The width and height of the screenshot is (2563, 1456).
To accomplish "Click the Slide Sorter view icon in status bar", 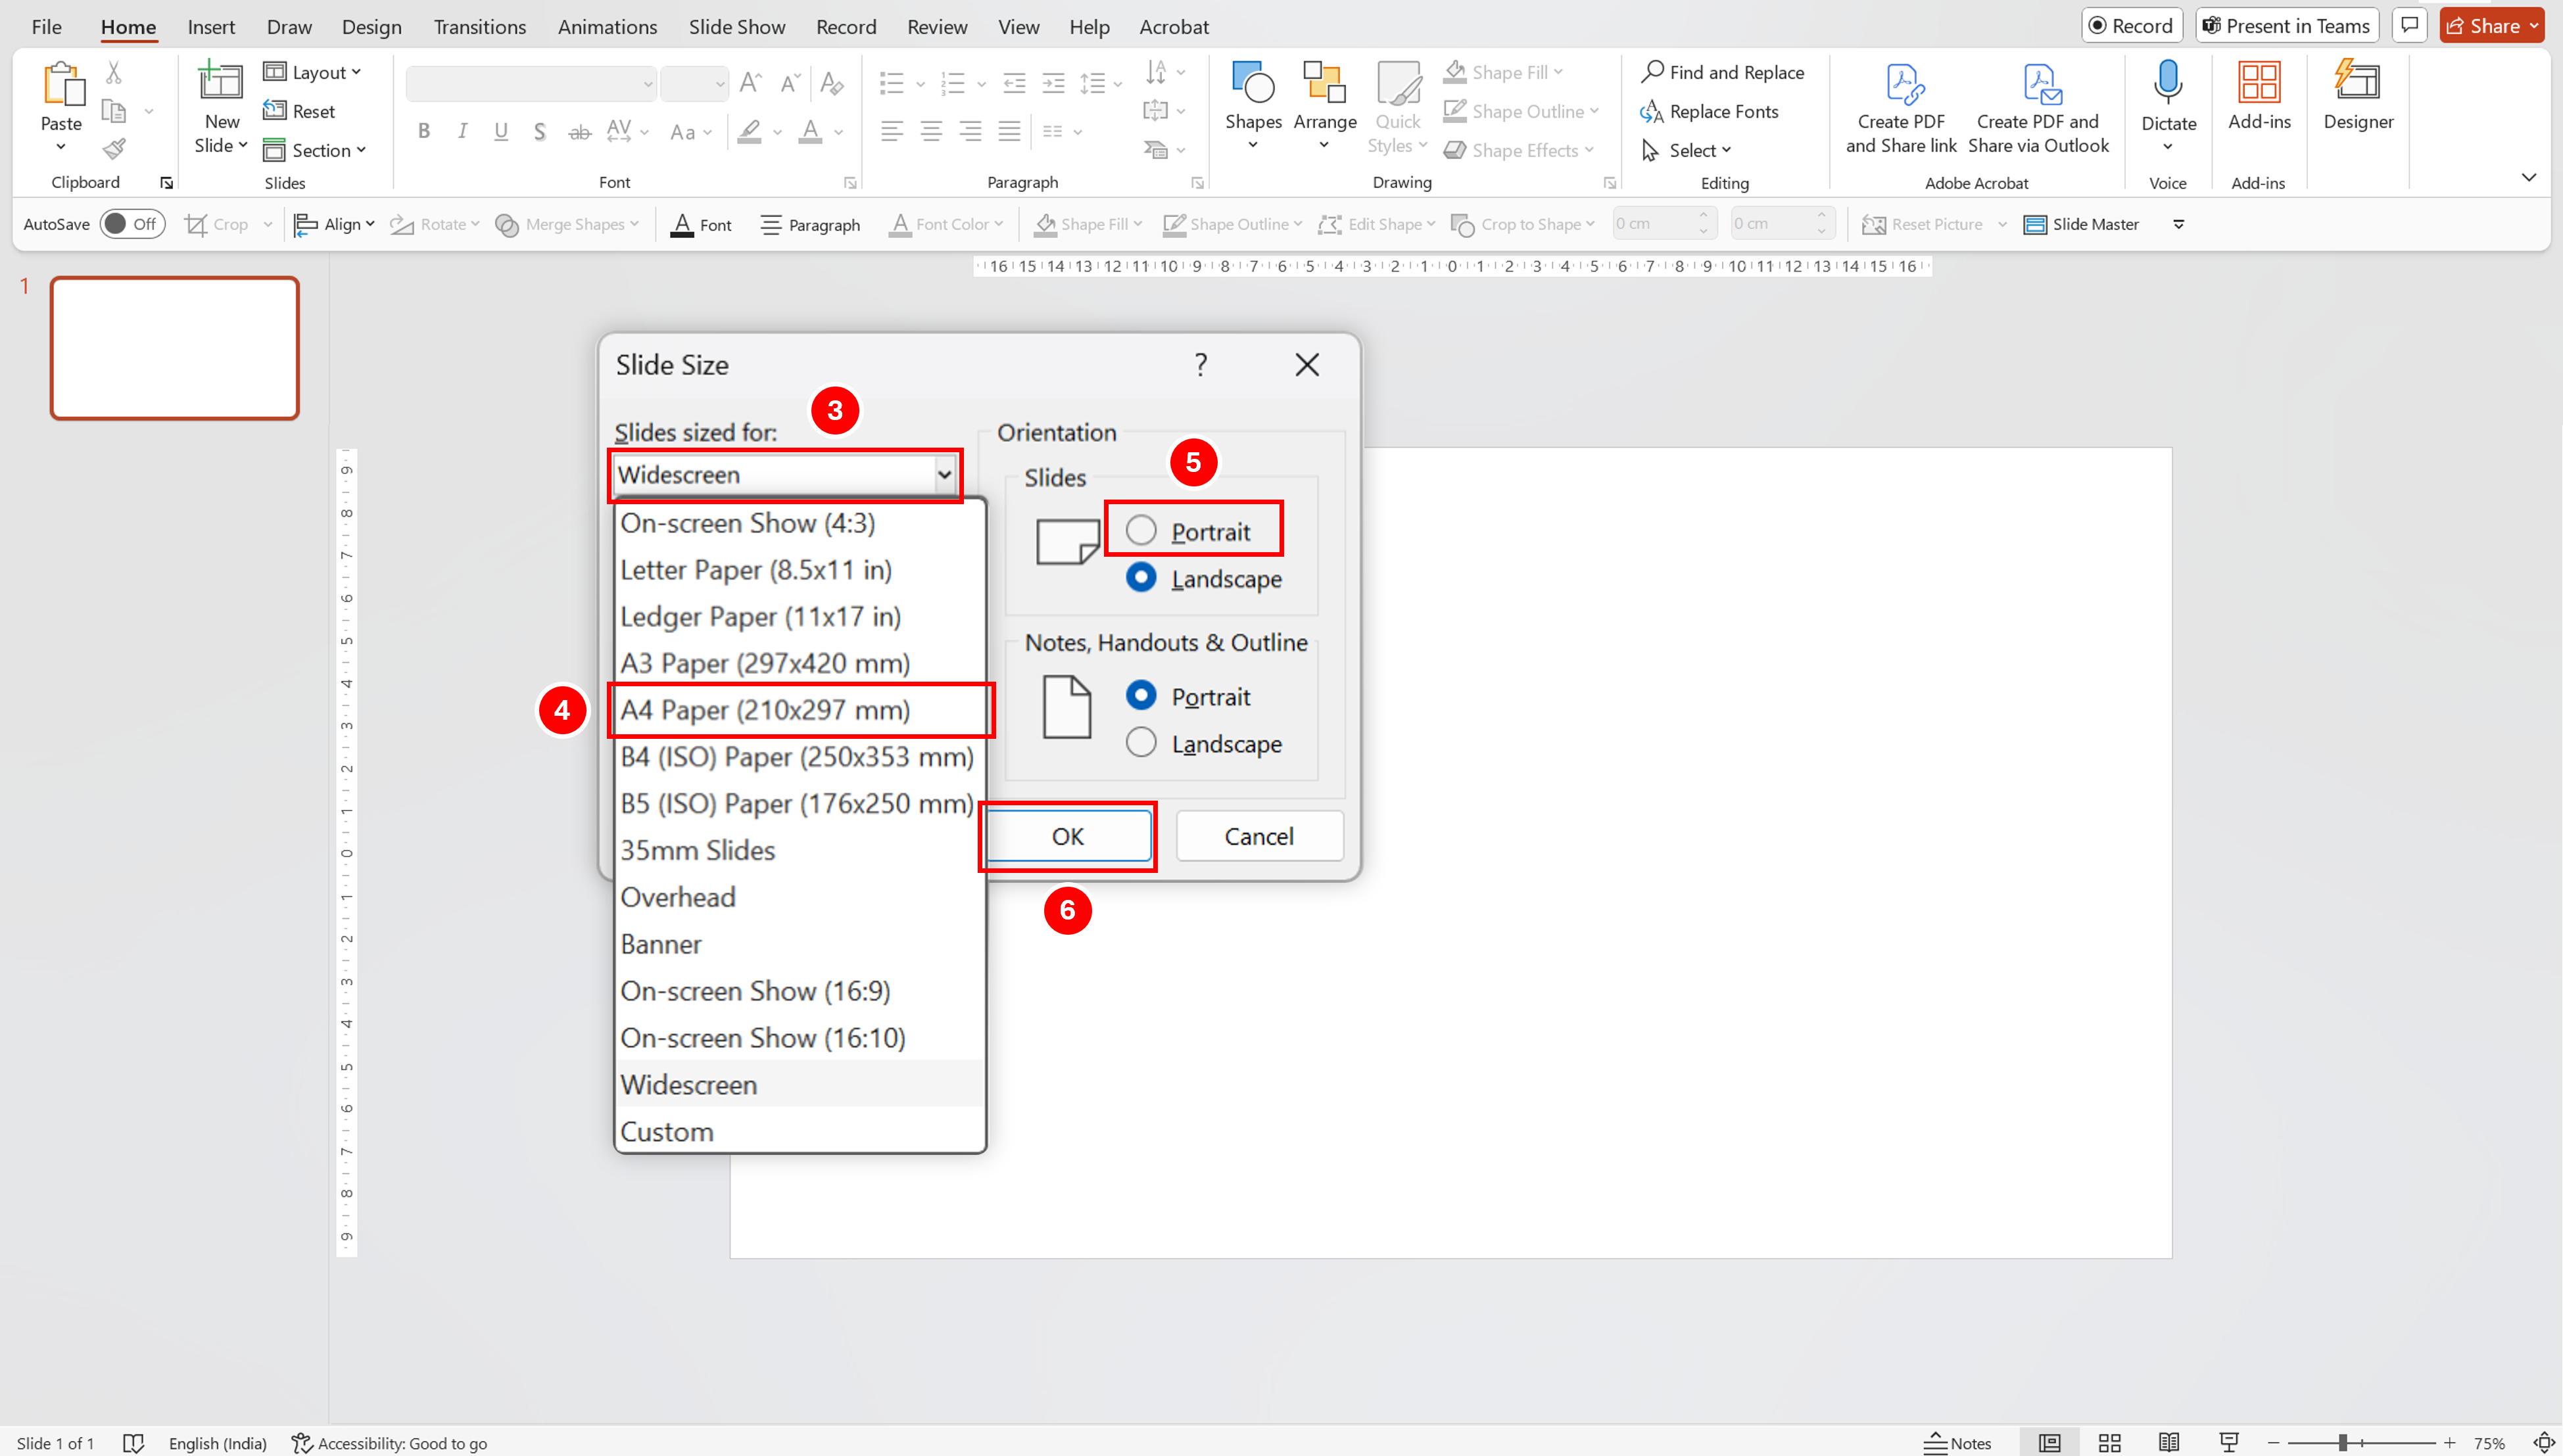I will pyautogui.click(x=2109, y=1442).
